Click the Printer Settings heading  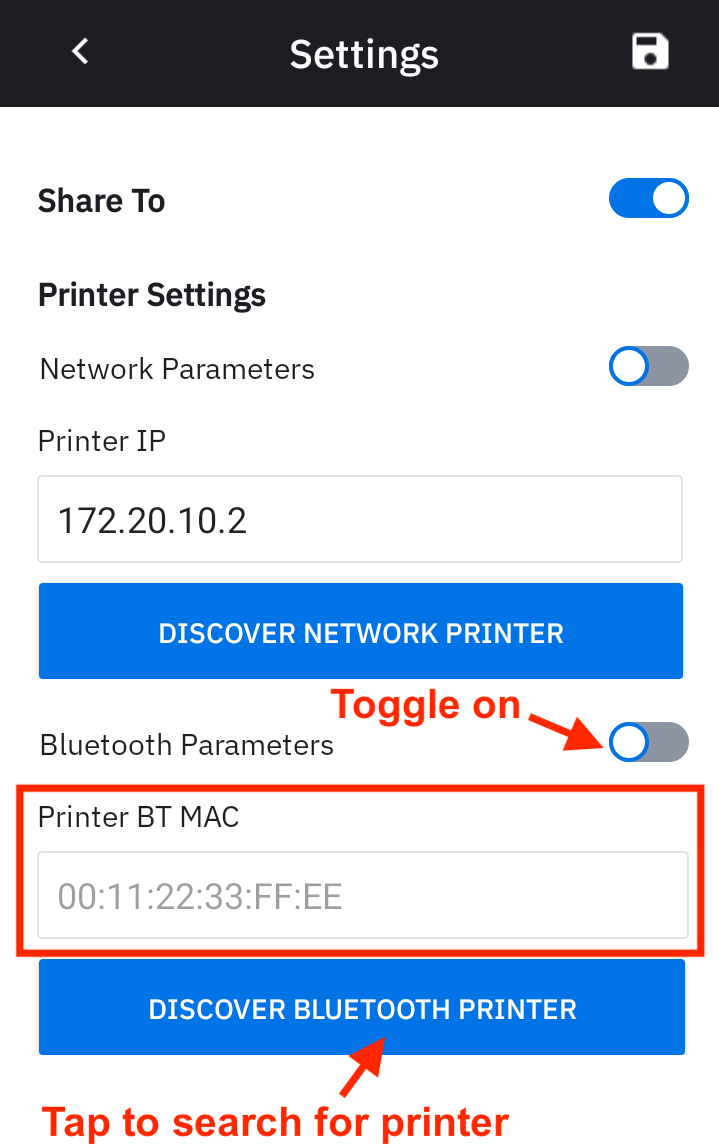(152, 295)
